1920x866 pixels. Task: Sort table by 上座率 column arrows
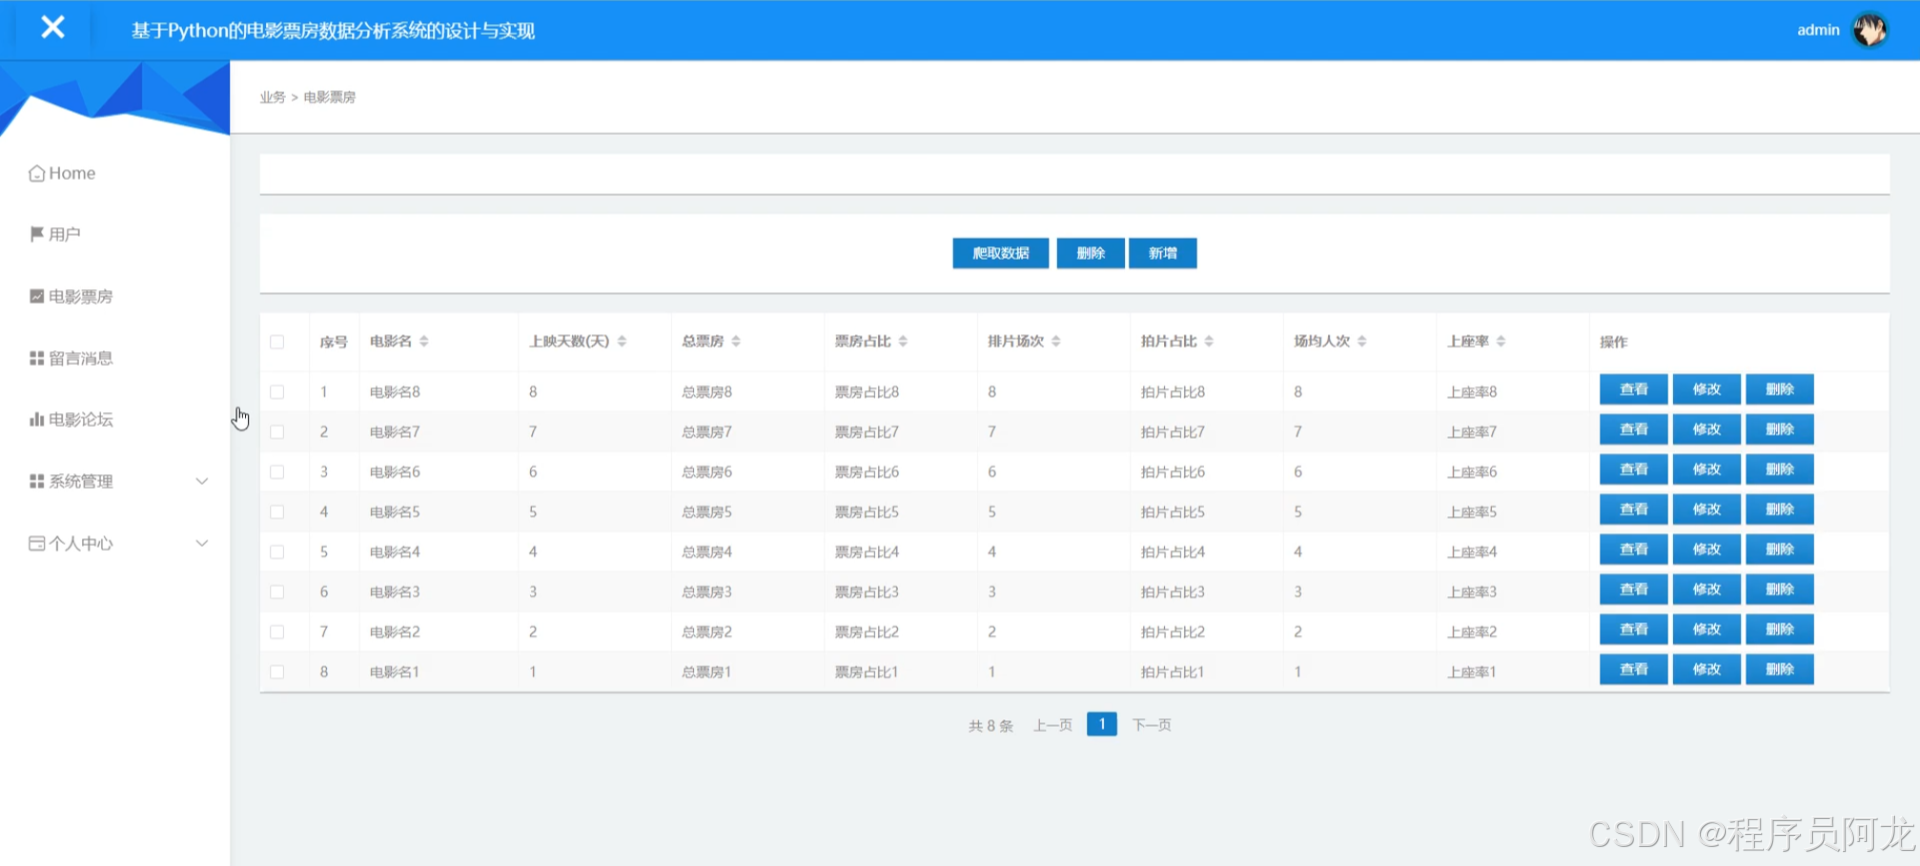tap(1501, 341)
